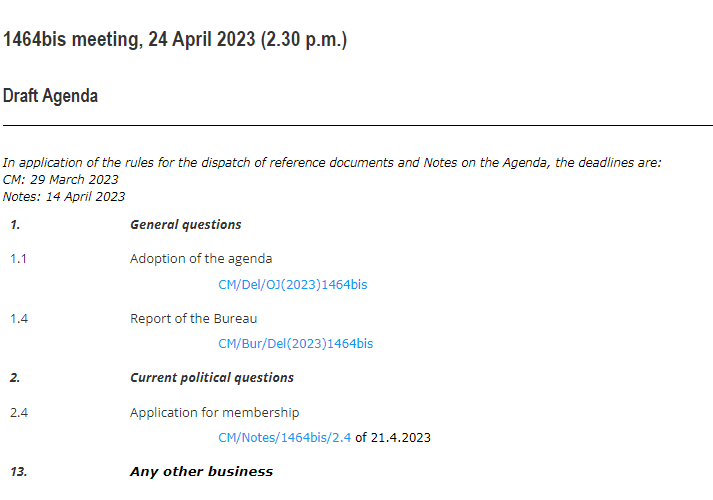Screen dimensions: 713x500
Task: Select the 'General questions' section heading
Action: tap(186, 225)
